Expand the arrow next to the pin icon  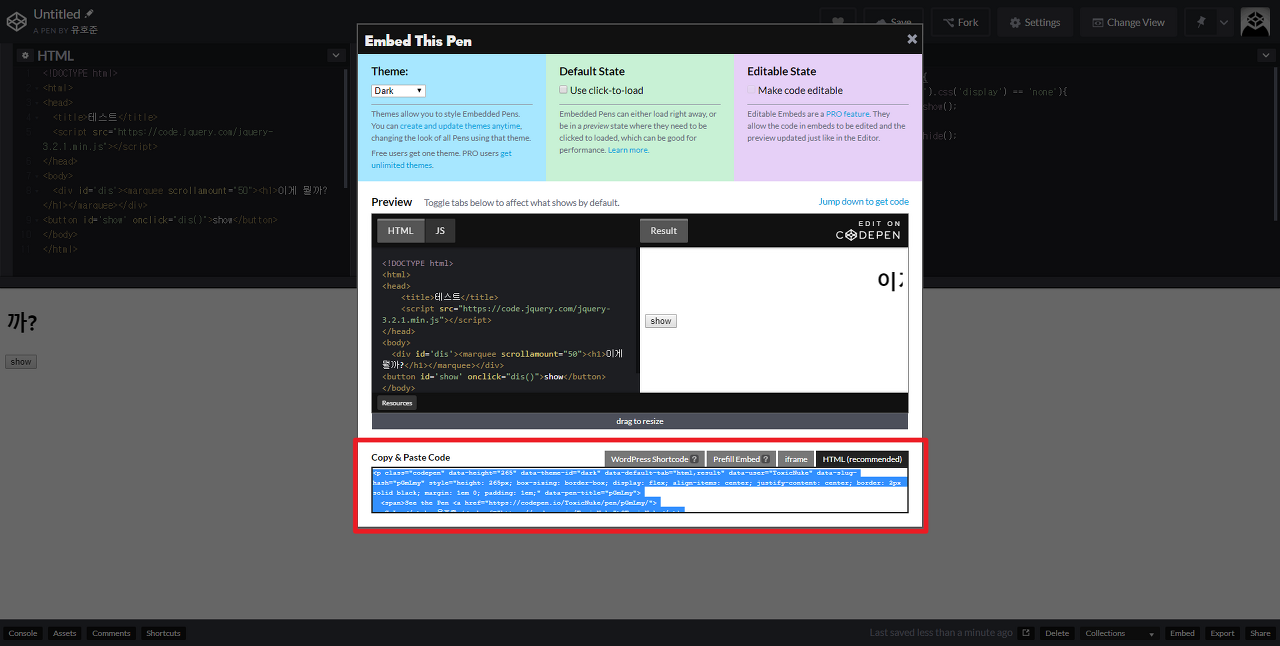coord(1223,22)
